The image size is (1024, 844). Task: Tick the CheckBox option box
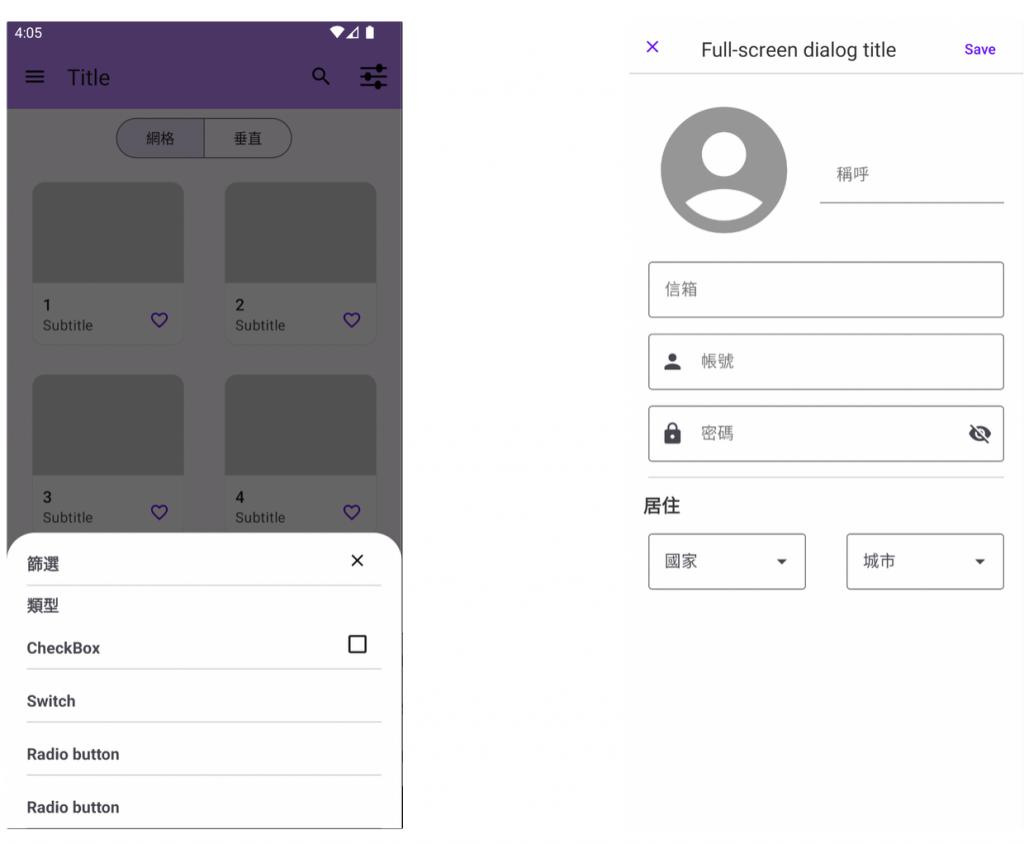coord(357,644)
